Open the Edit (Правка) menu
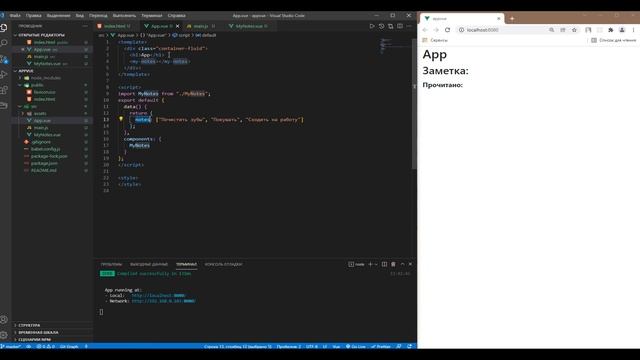The width and height of the screenshot is (640, 360). (x=33, y=16)
